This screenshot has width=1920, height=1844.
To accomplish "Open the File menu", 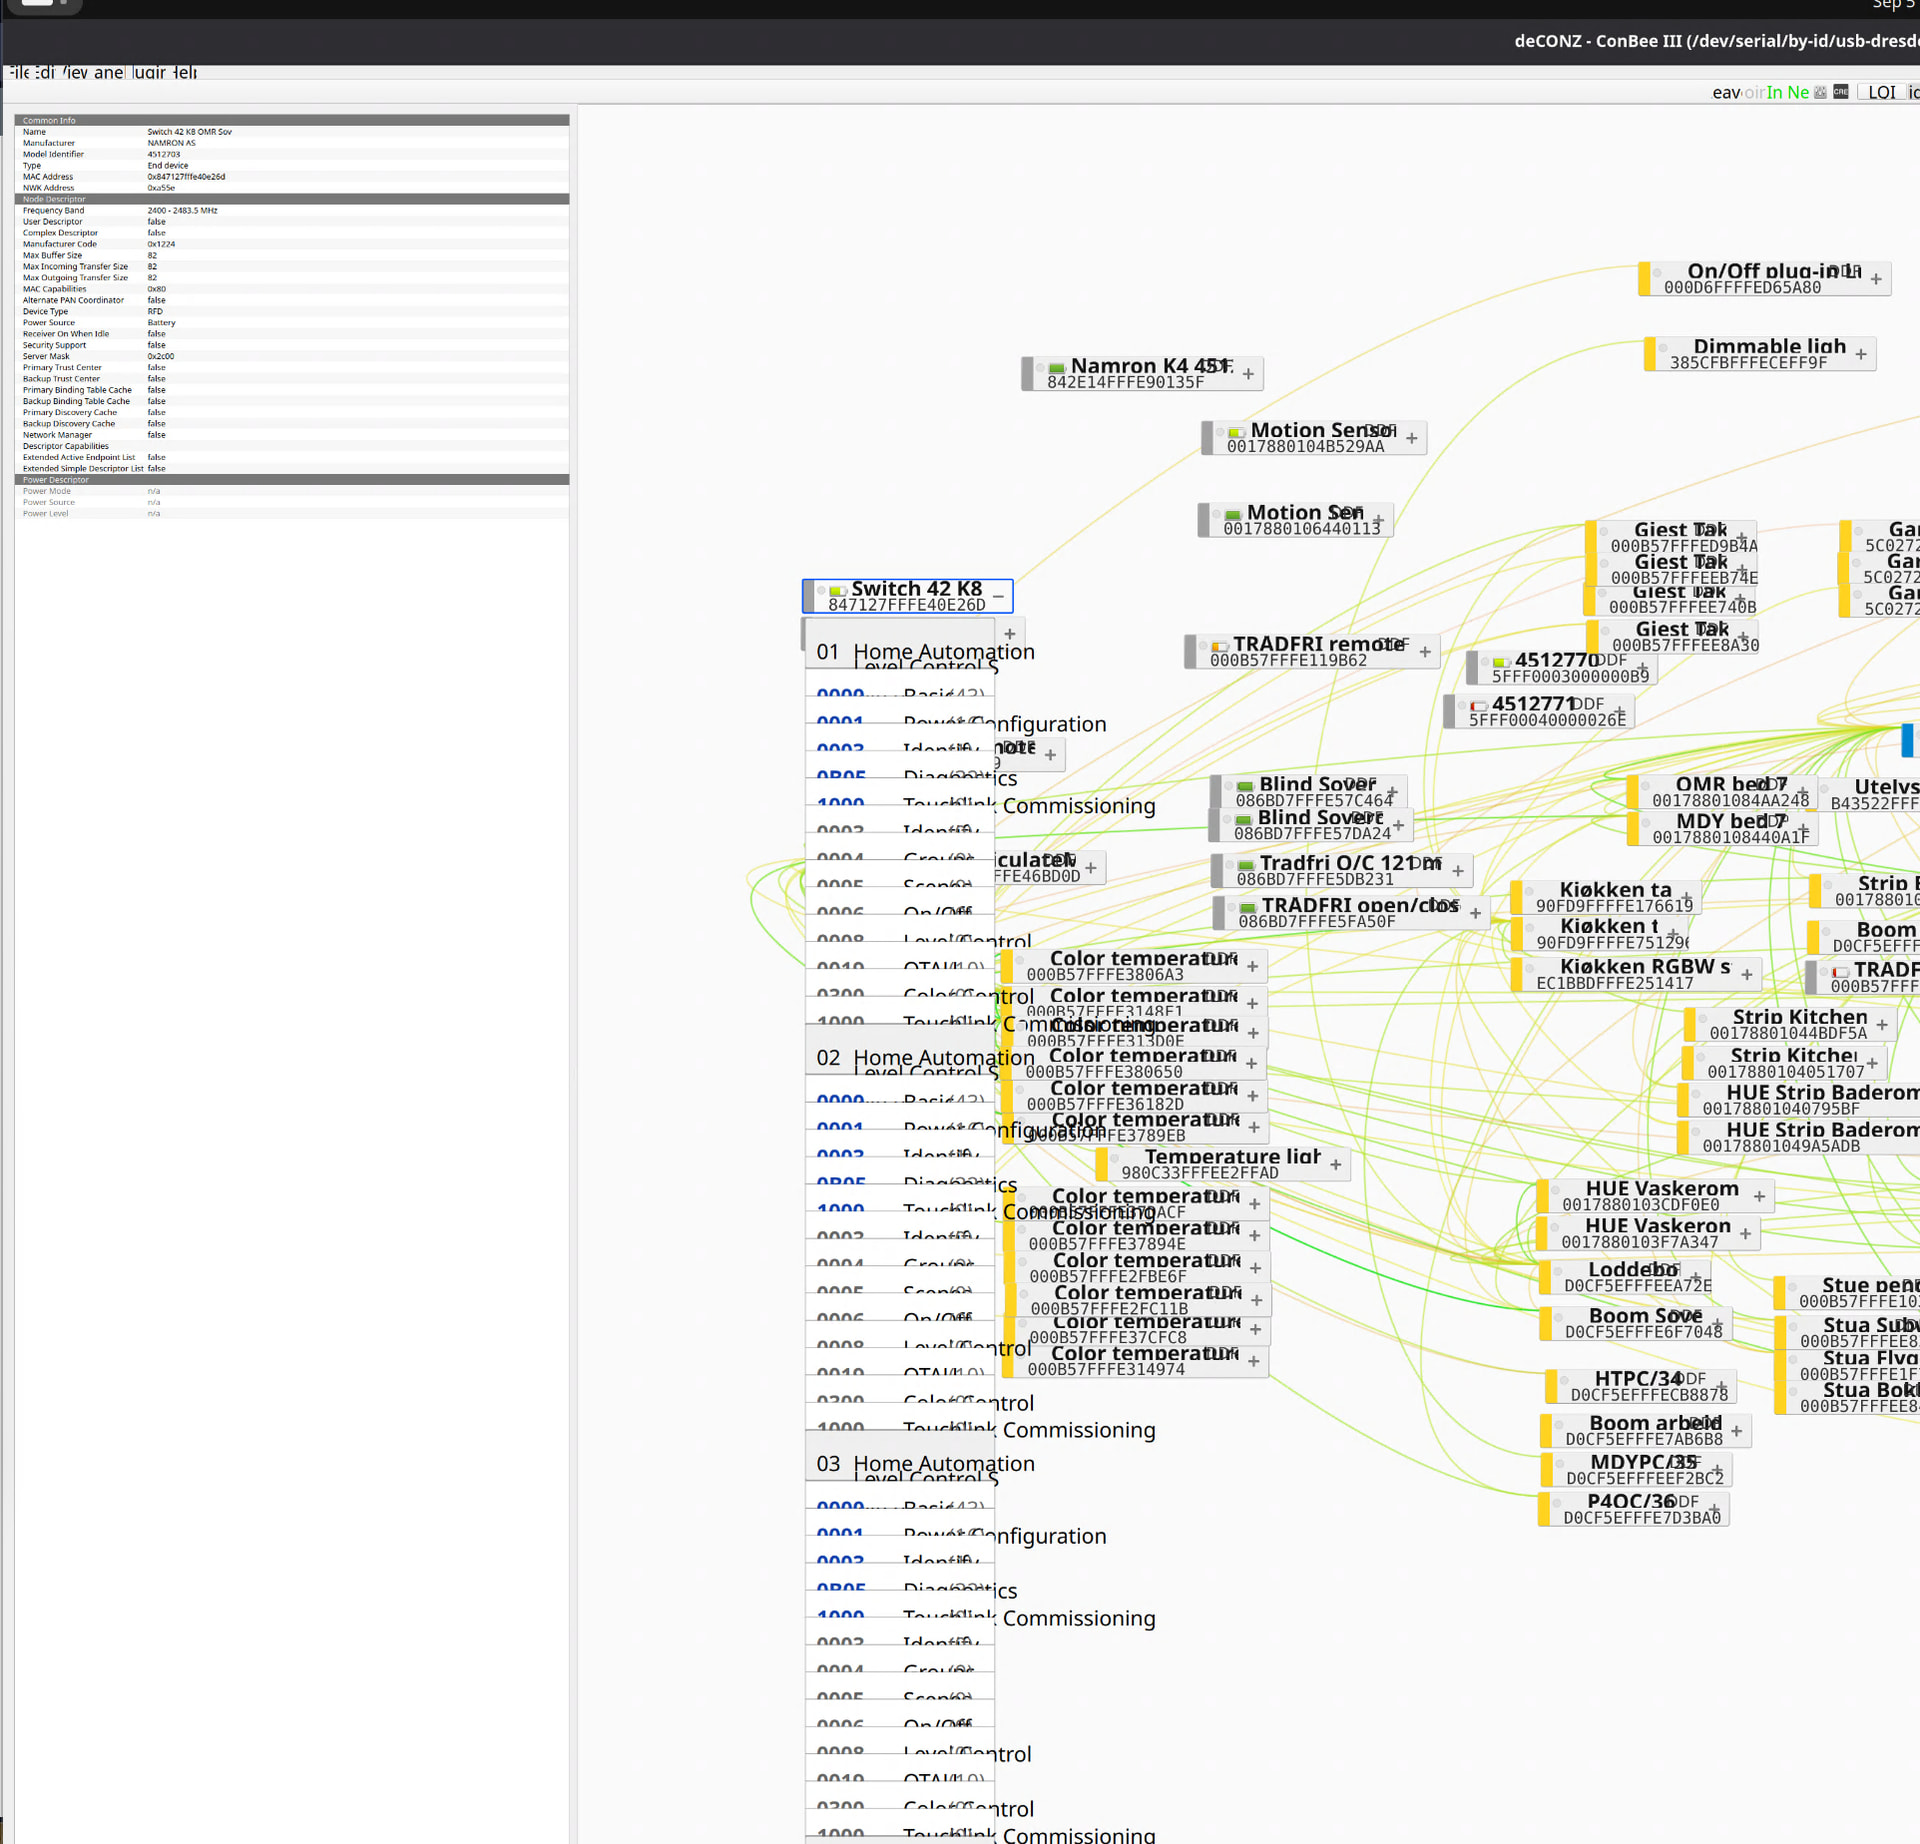I will point(20,72).
